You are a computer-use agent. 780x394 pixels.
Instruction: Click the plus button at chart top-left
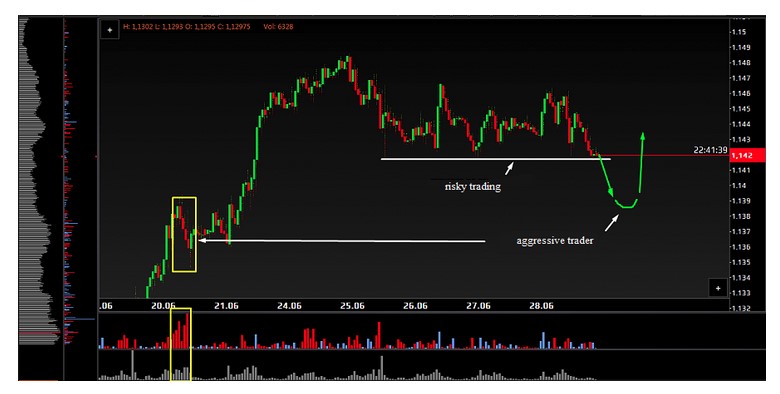(x=109, y=30)
